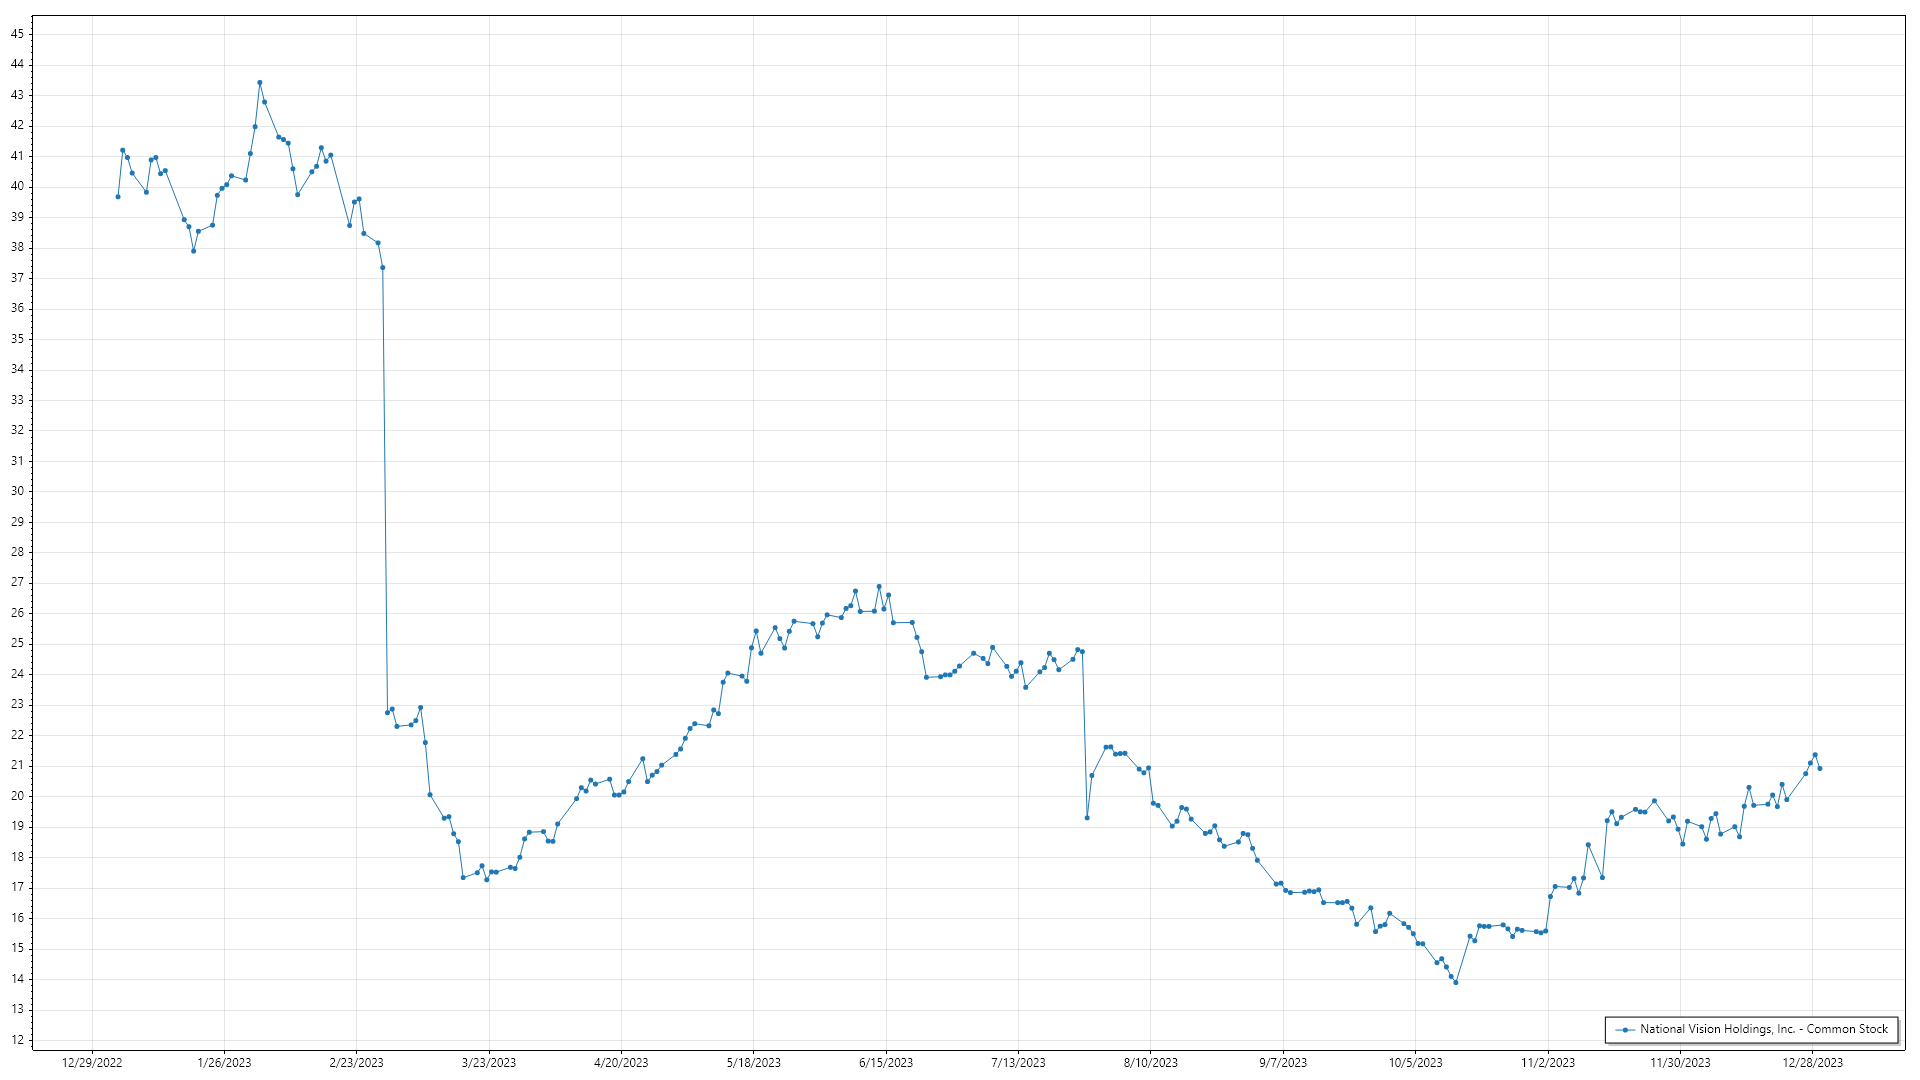This screenshot has height=1080, width=1920.
Task: Click the August drop low point near 19.3
Action: click(x=1087, y=818)
